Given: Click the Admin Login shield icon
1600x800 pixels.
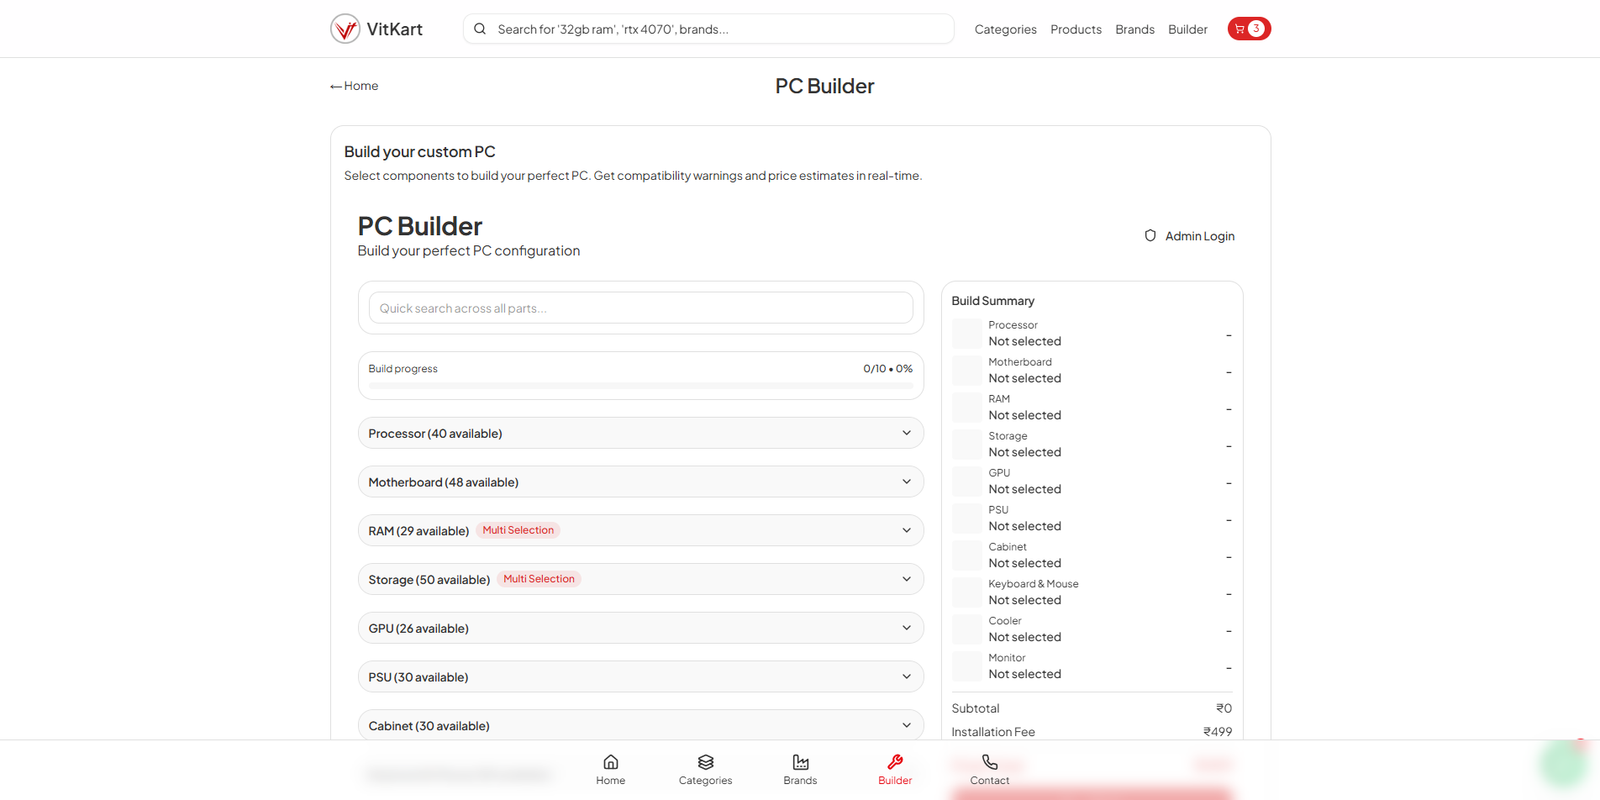Looking at the screenshot, I should tap(1150, 236).
